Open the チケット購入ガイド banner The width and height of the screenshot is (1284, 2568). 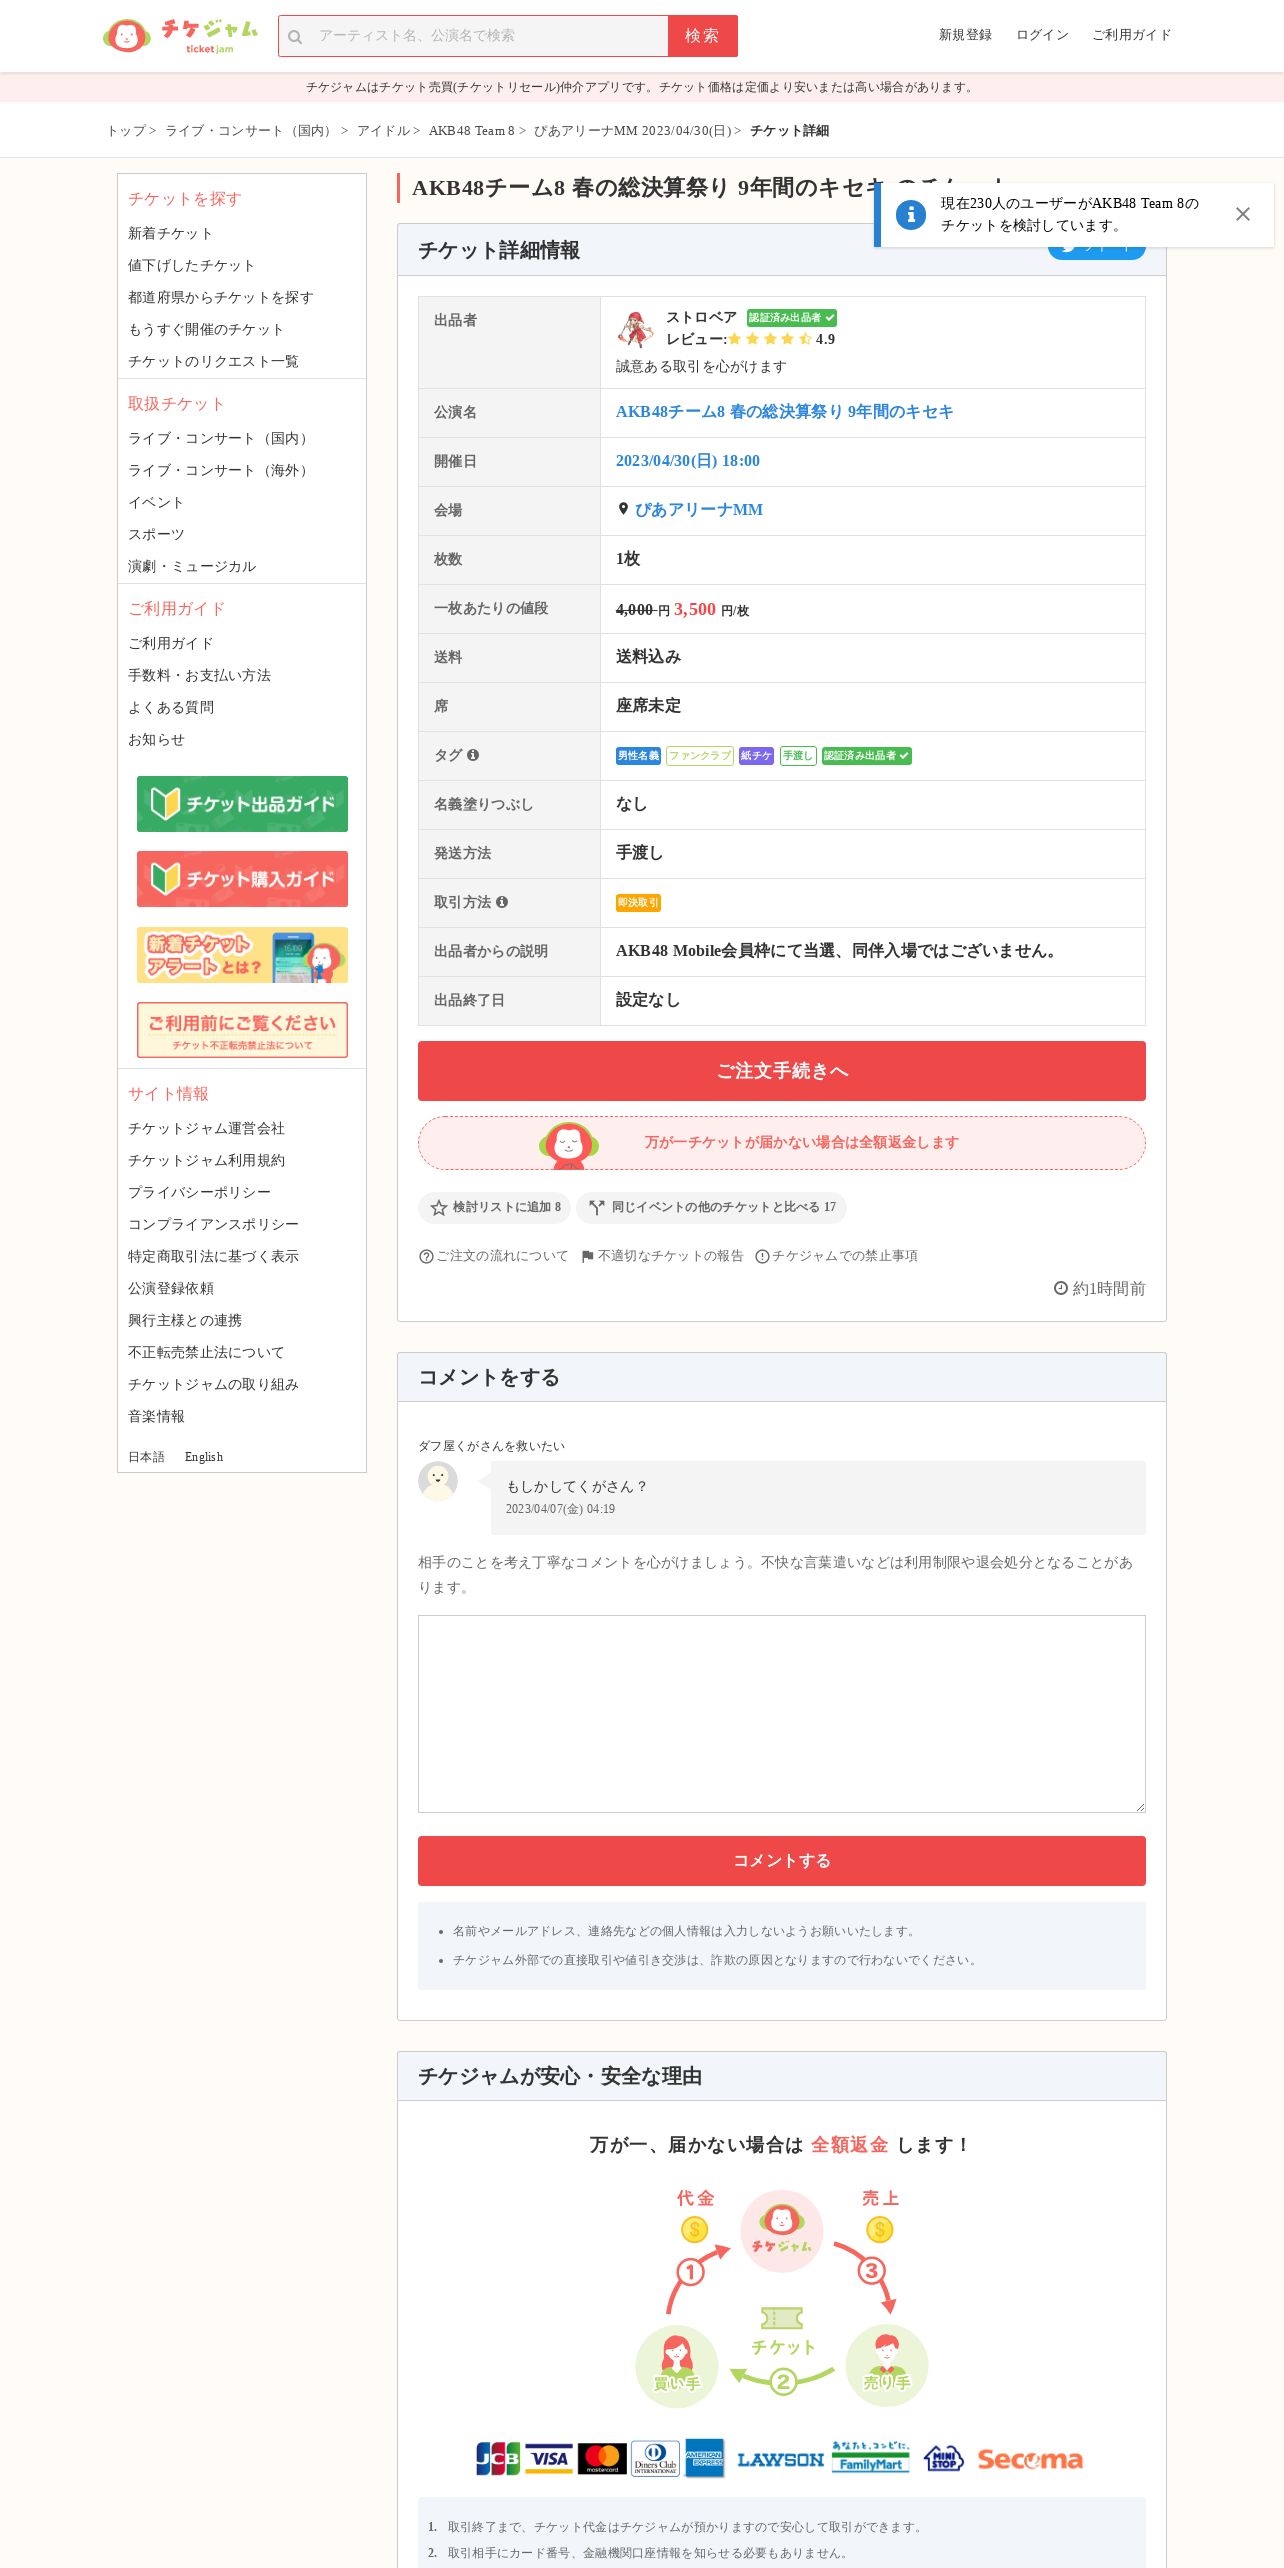coord(242,879)
